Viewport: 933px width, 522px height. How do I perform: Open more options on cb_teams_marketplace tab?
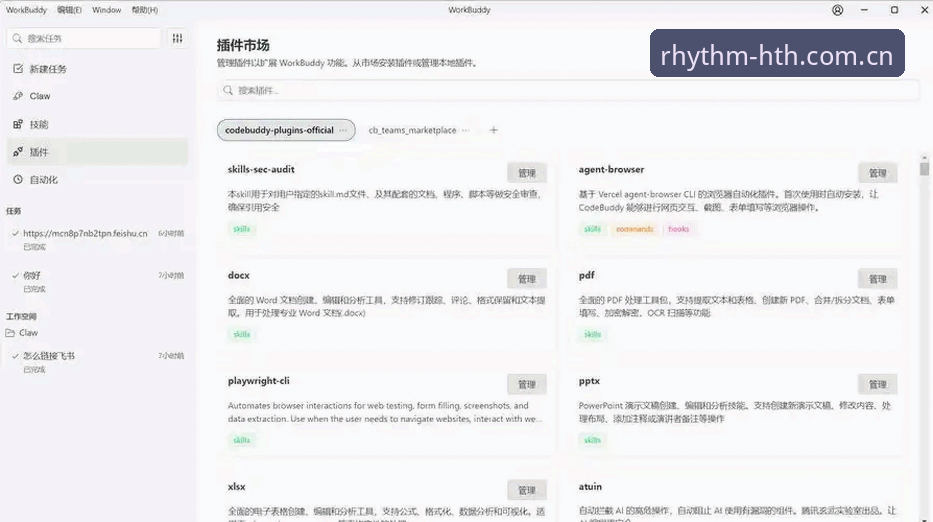point(465,130)
